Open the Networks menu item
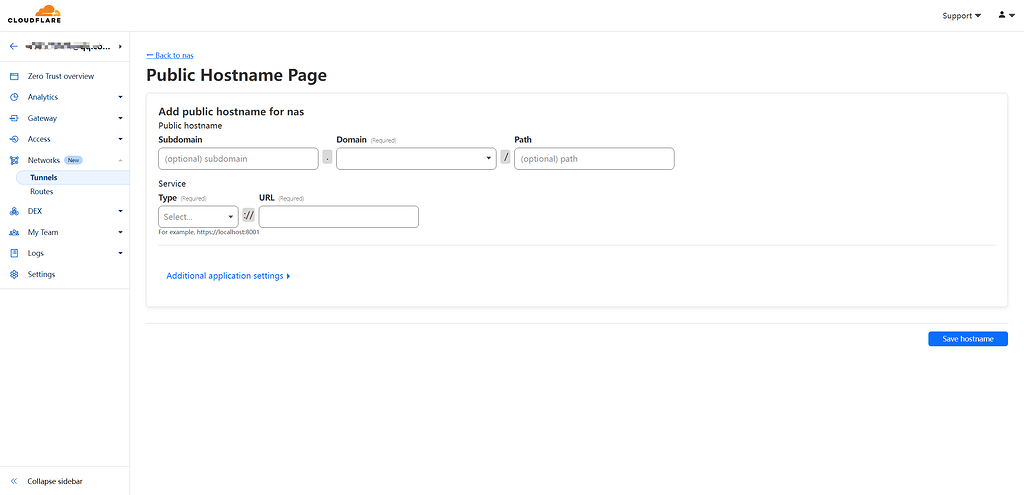Screen dimensions: 1024x495 (x=44, y=160)
